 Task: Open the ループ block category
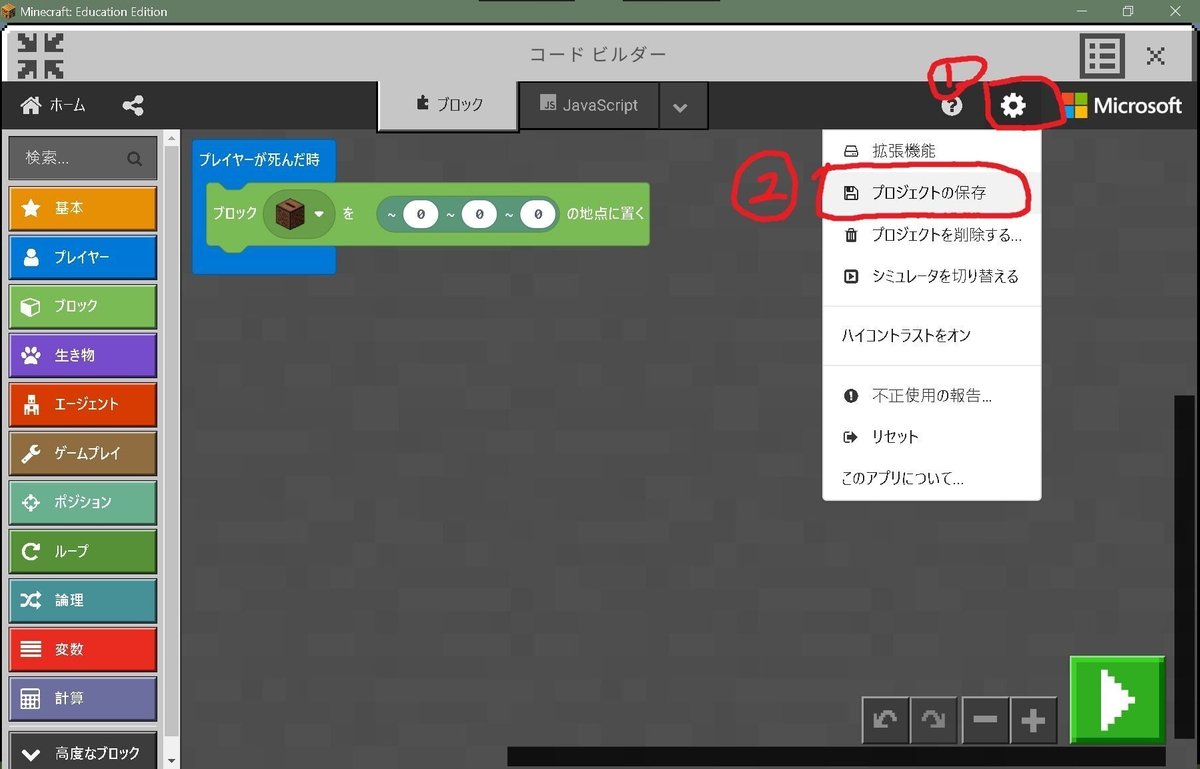(83, 551)
